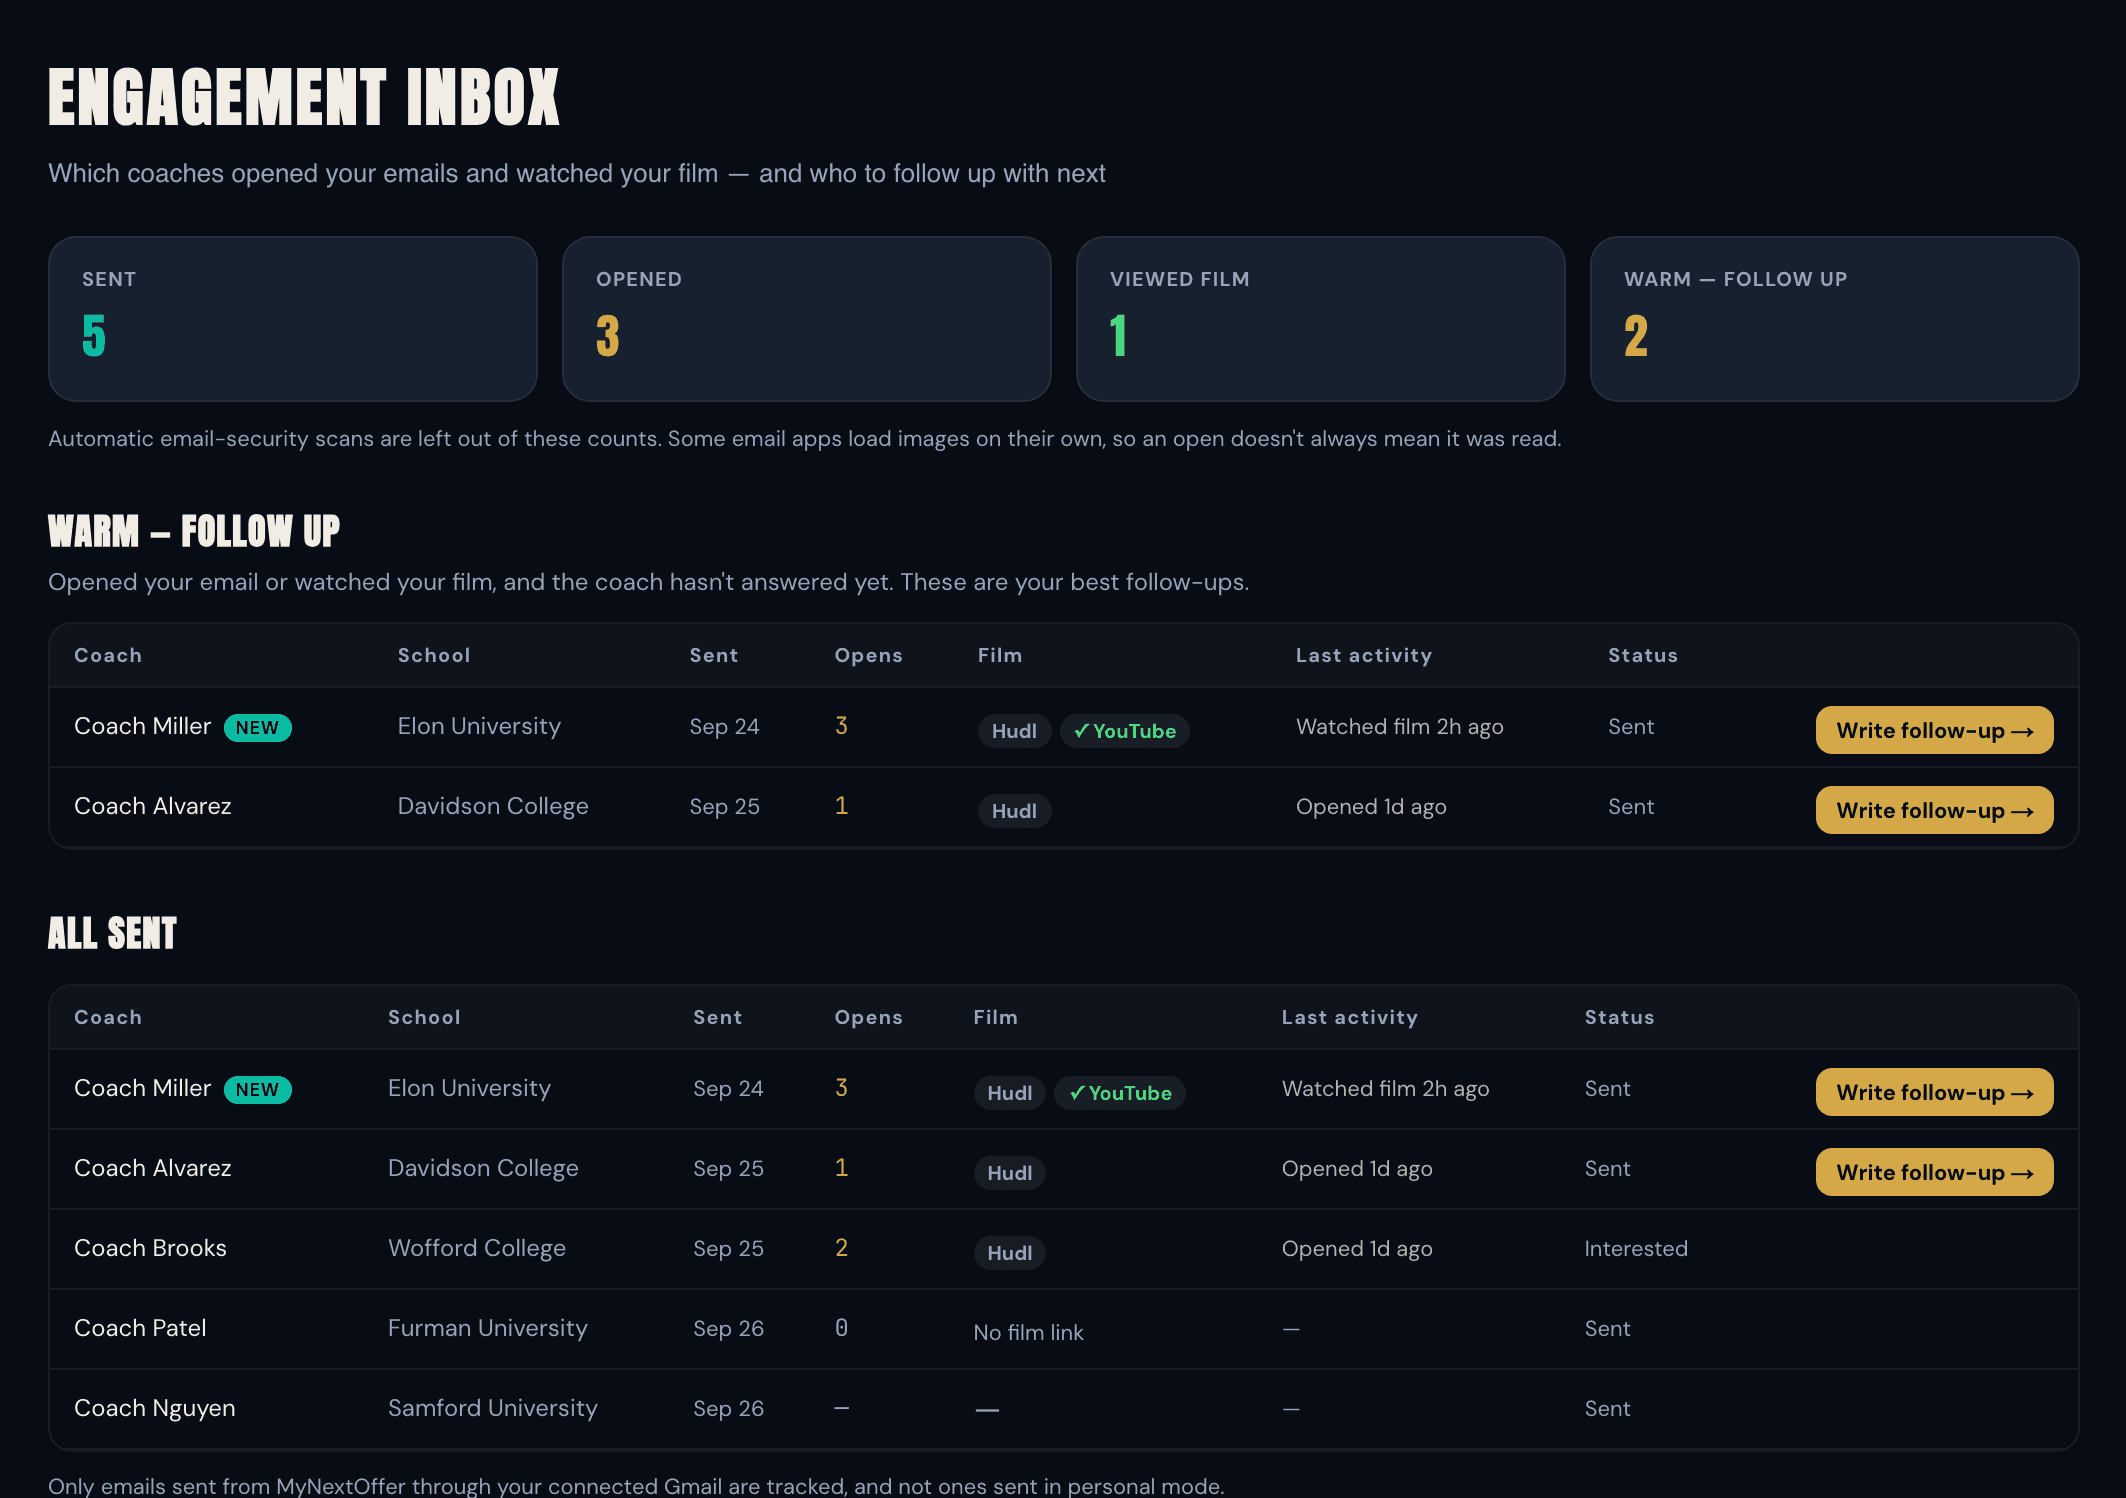Click Elon University in All Sent table
This screenshot has width=2126, height=1498.
469,1088
